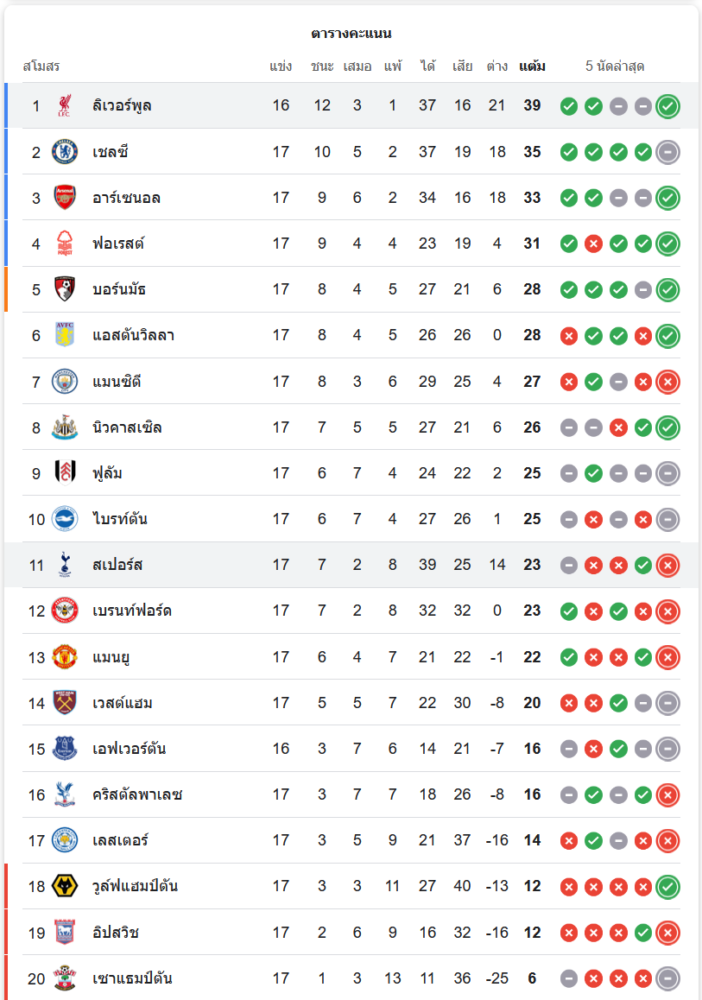Click Southampton's latest match draw indicator
Image resolution: width=702 pixels, height=1000 pixels.
(668, 978)
